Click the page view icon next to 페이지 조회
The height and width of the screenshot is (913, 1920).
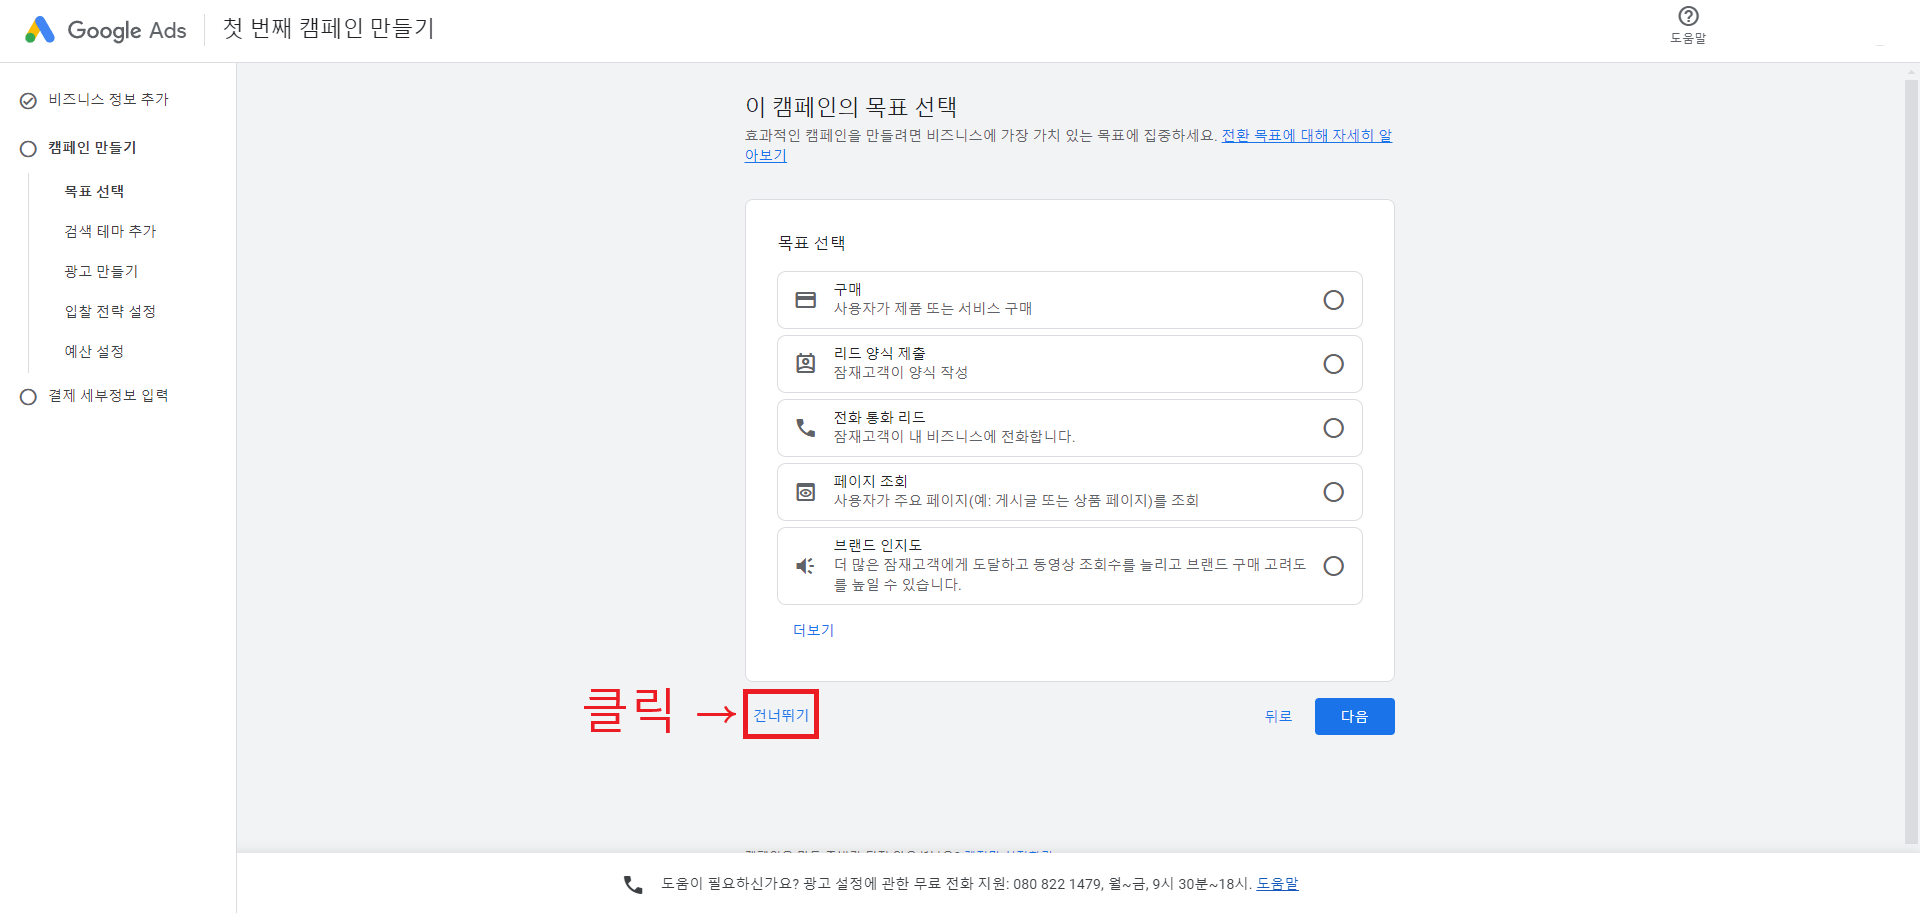click(x=806, y=491)
